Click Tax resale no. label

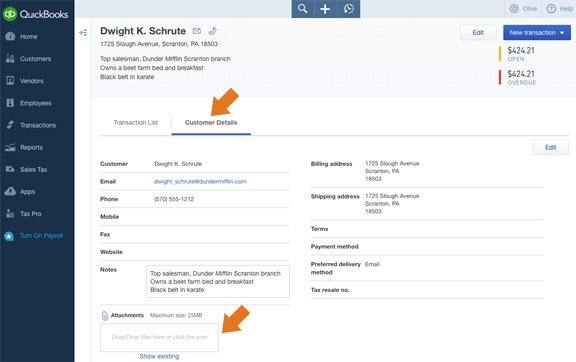point(330,290)
